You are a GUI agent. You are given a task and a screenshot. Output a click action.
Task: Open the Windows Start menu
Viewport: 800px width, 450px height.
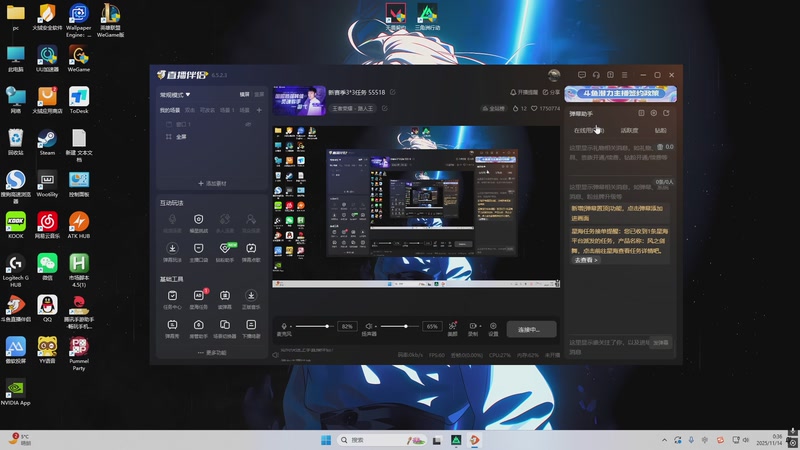click(326, 440)
